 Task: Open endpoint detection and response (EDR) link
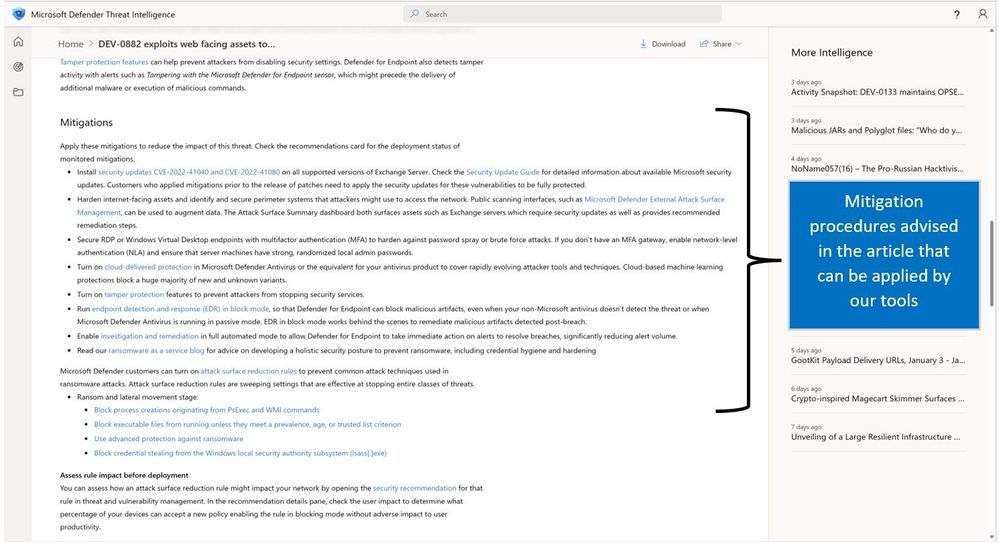pyautogui.click(x=180, y=309)
